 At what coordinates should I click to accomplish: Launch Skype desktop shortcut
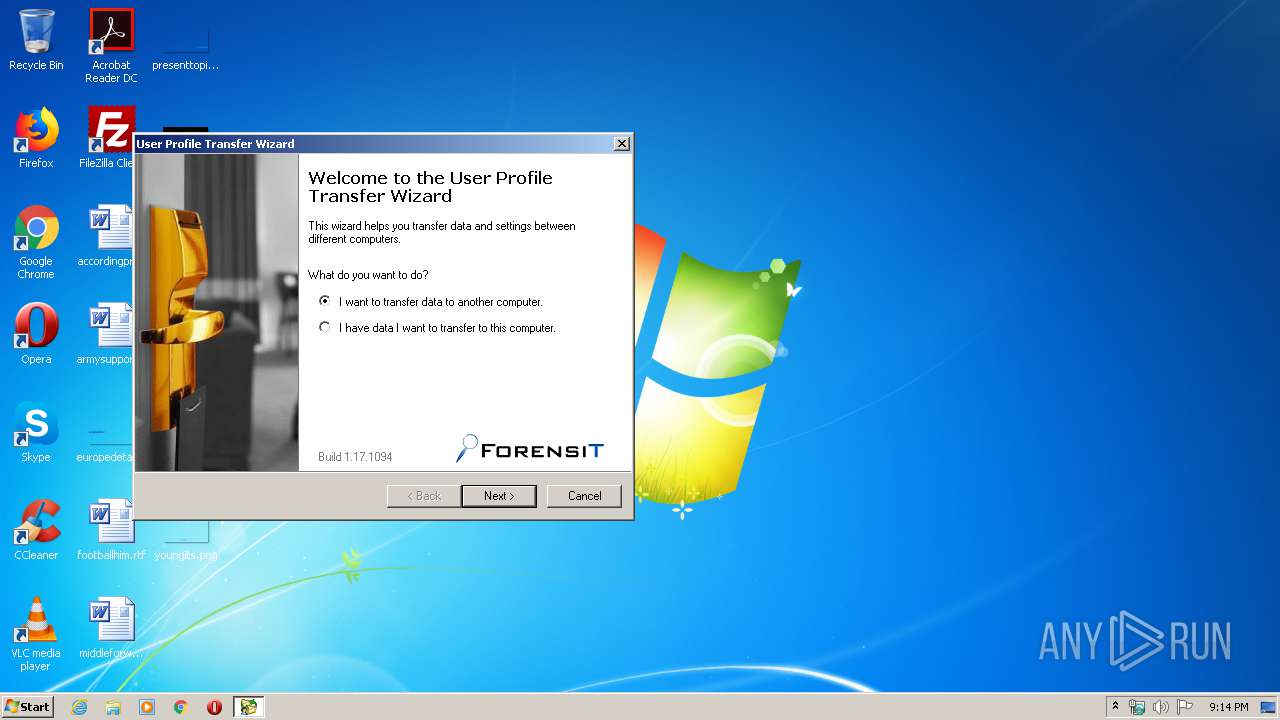coord(36,432)
